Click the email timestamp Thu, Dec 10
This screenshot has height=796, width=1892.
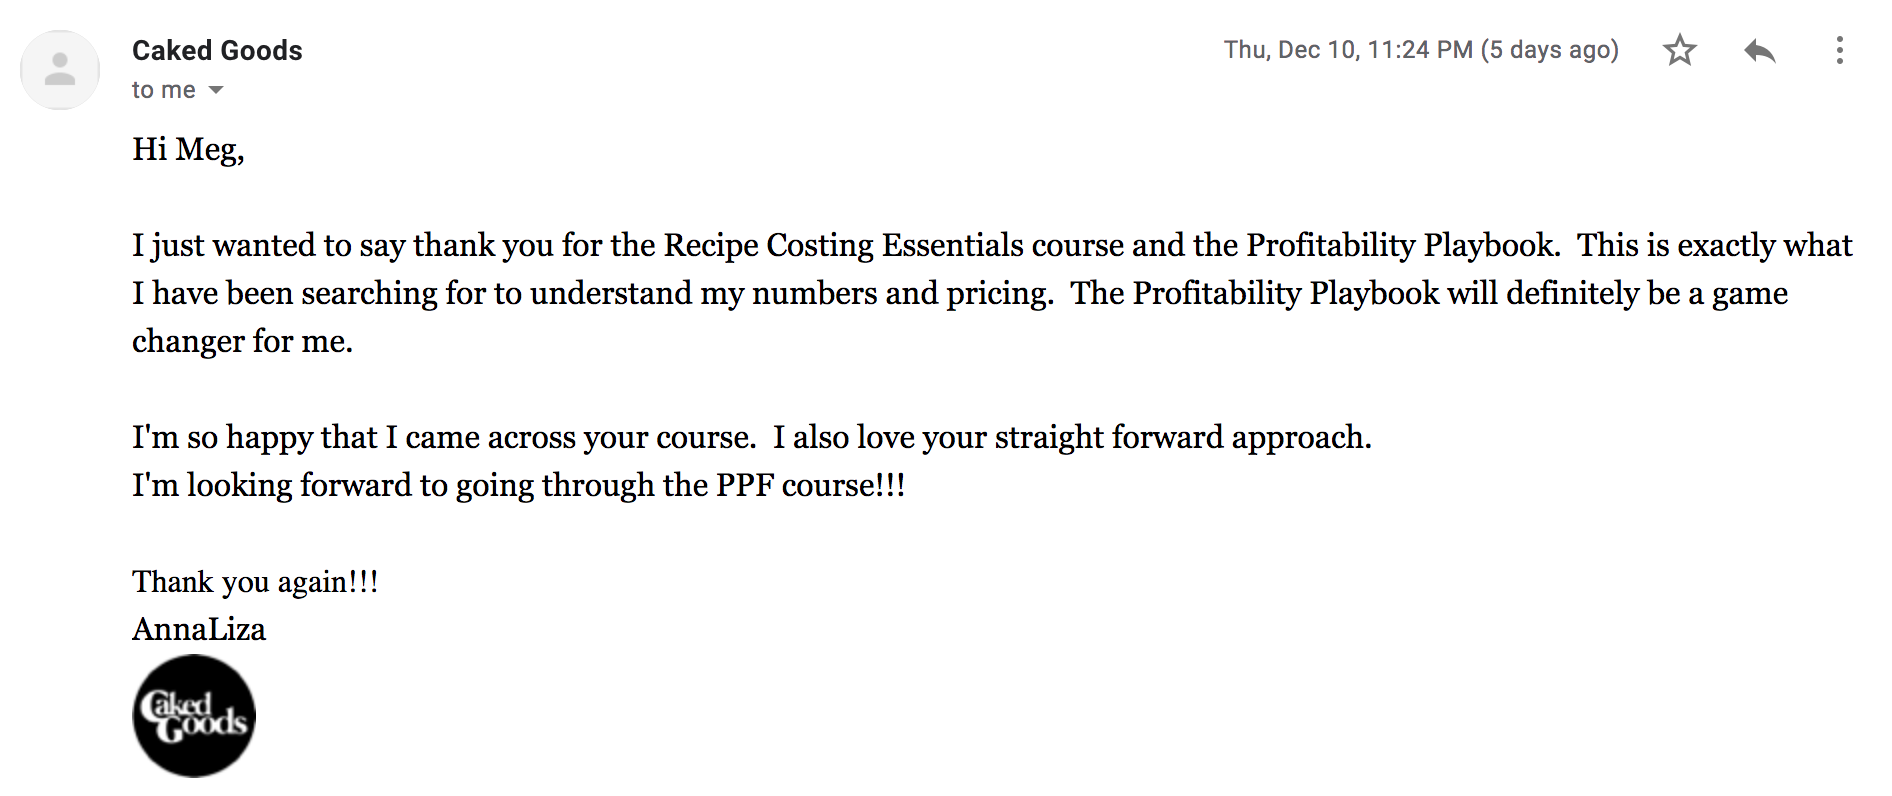1348,50
